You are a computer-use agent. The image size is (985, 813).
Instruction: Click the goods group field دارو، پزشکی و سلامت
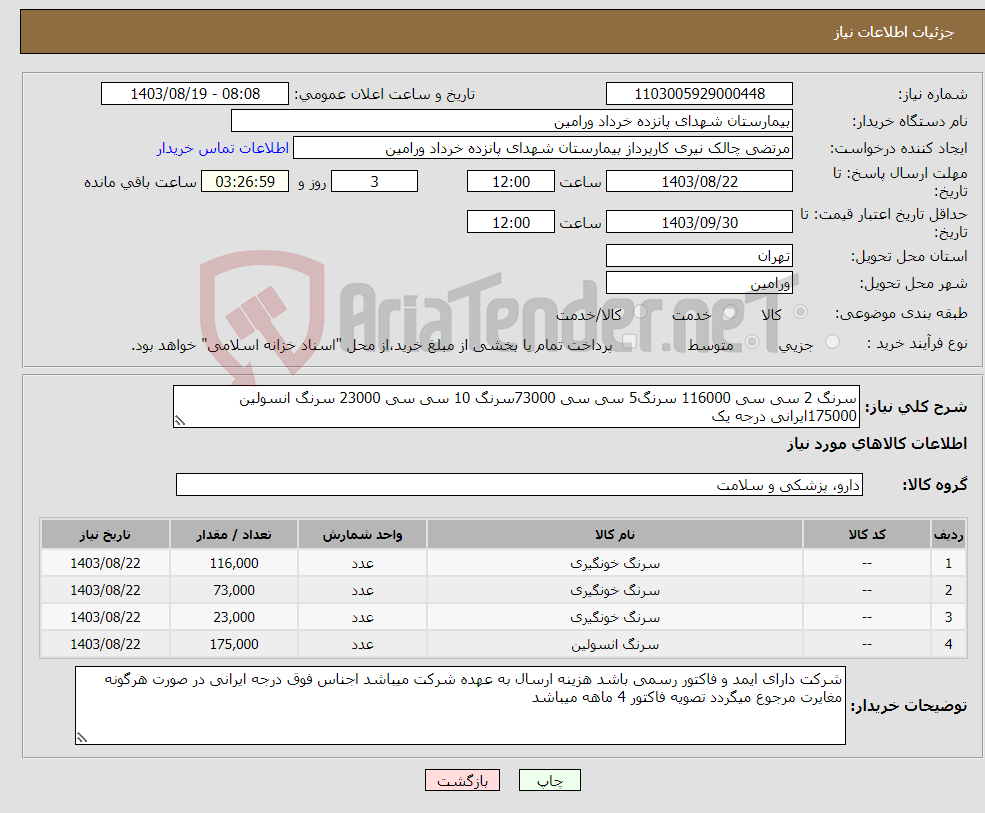[x=520, y=485]
